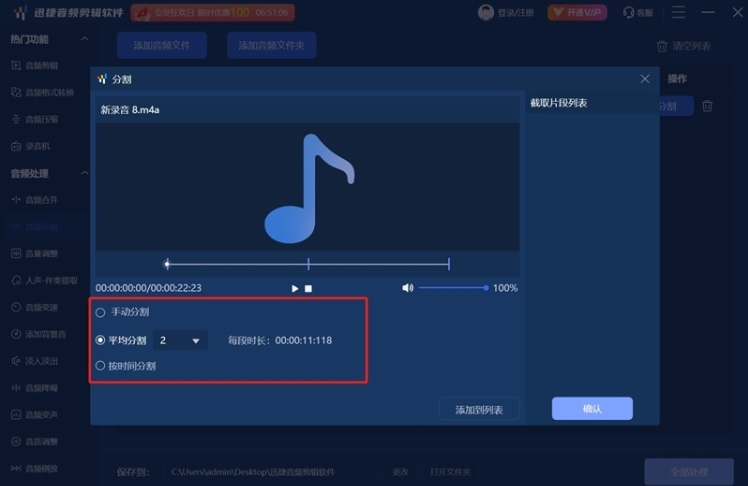The height and width of the screenshot is (486, 748).
Task: Click the save path field
Action: [272, 472]
